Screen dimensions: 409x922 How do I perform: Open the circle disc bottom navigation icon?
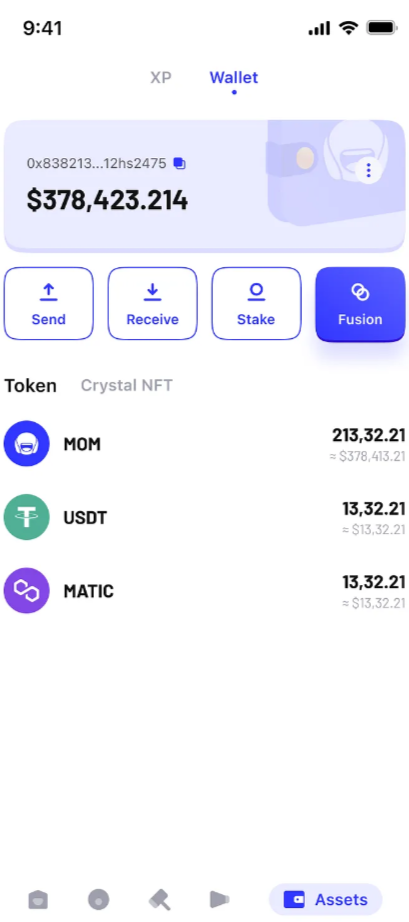pyautogui.click(x=99, y=900)
